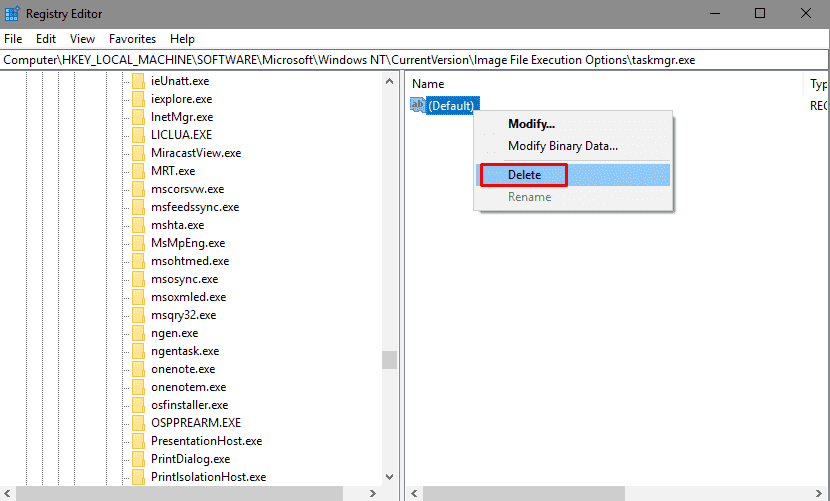Click the onenote.exe folder icon

tap(138, 369)
